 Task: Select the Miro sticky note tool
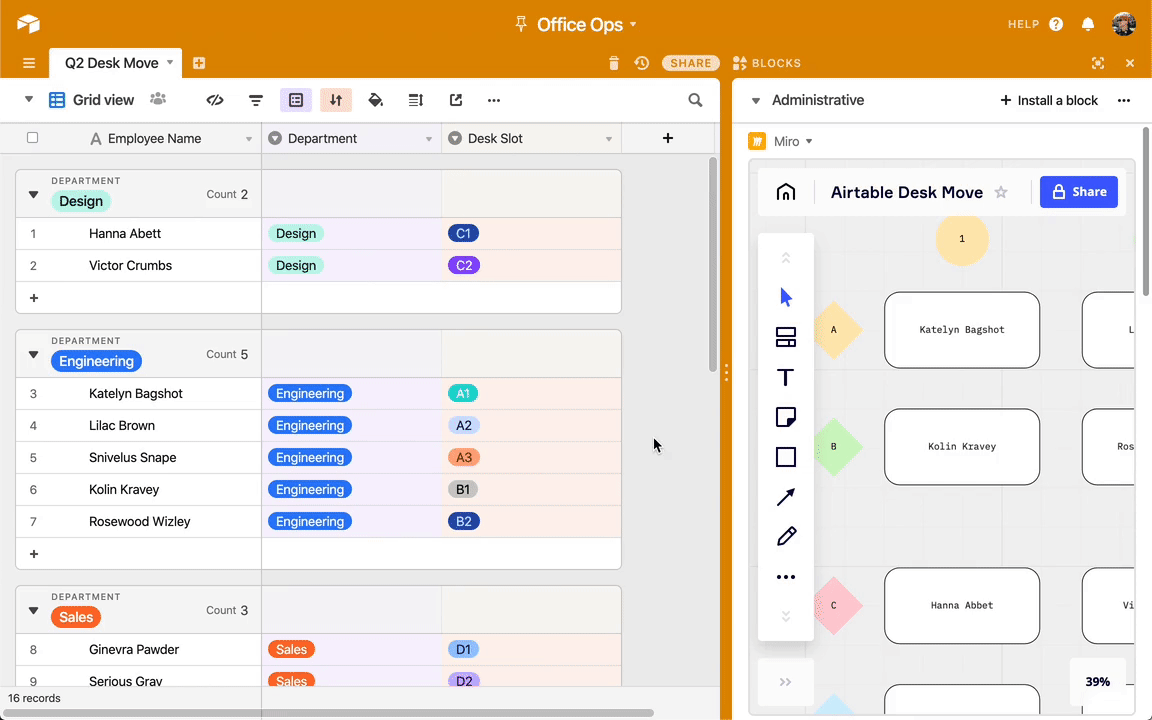tap(786, 417)
